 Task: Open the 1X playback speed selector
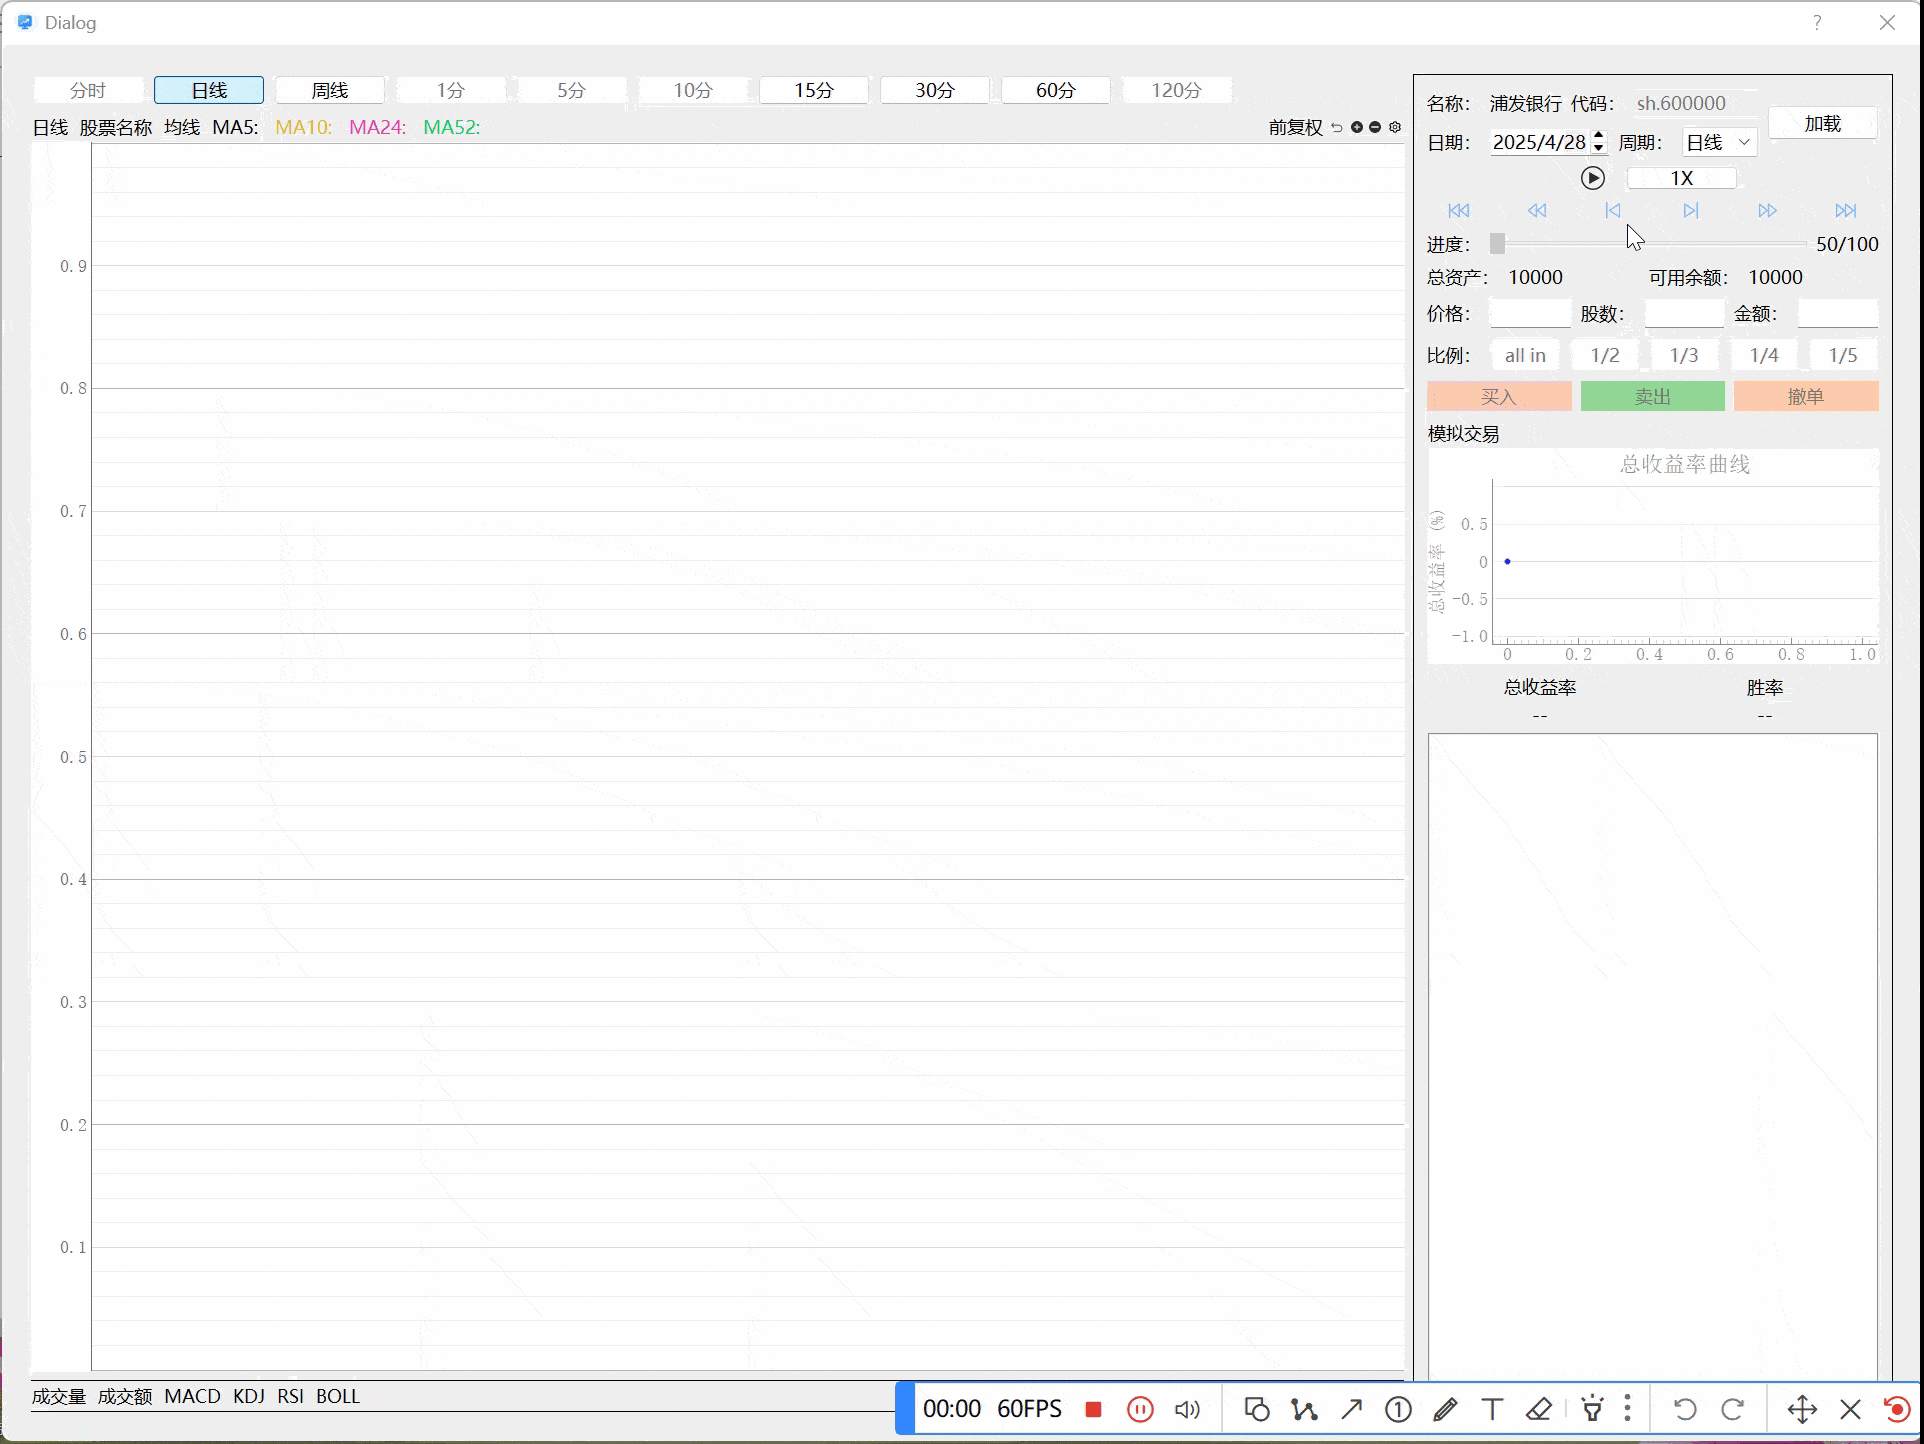[x=1682, y=178]
